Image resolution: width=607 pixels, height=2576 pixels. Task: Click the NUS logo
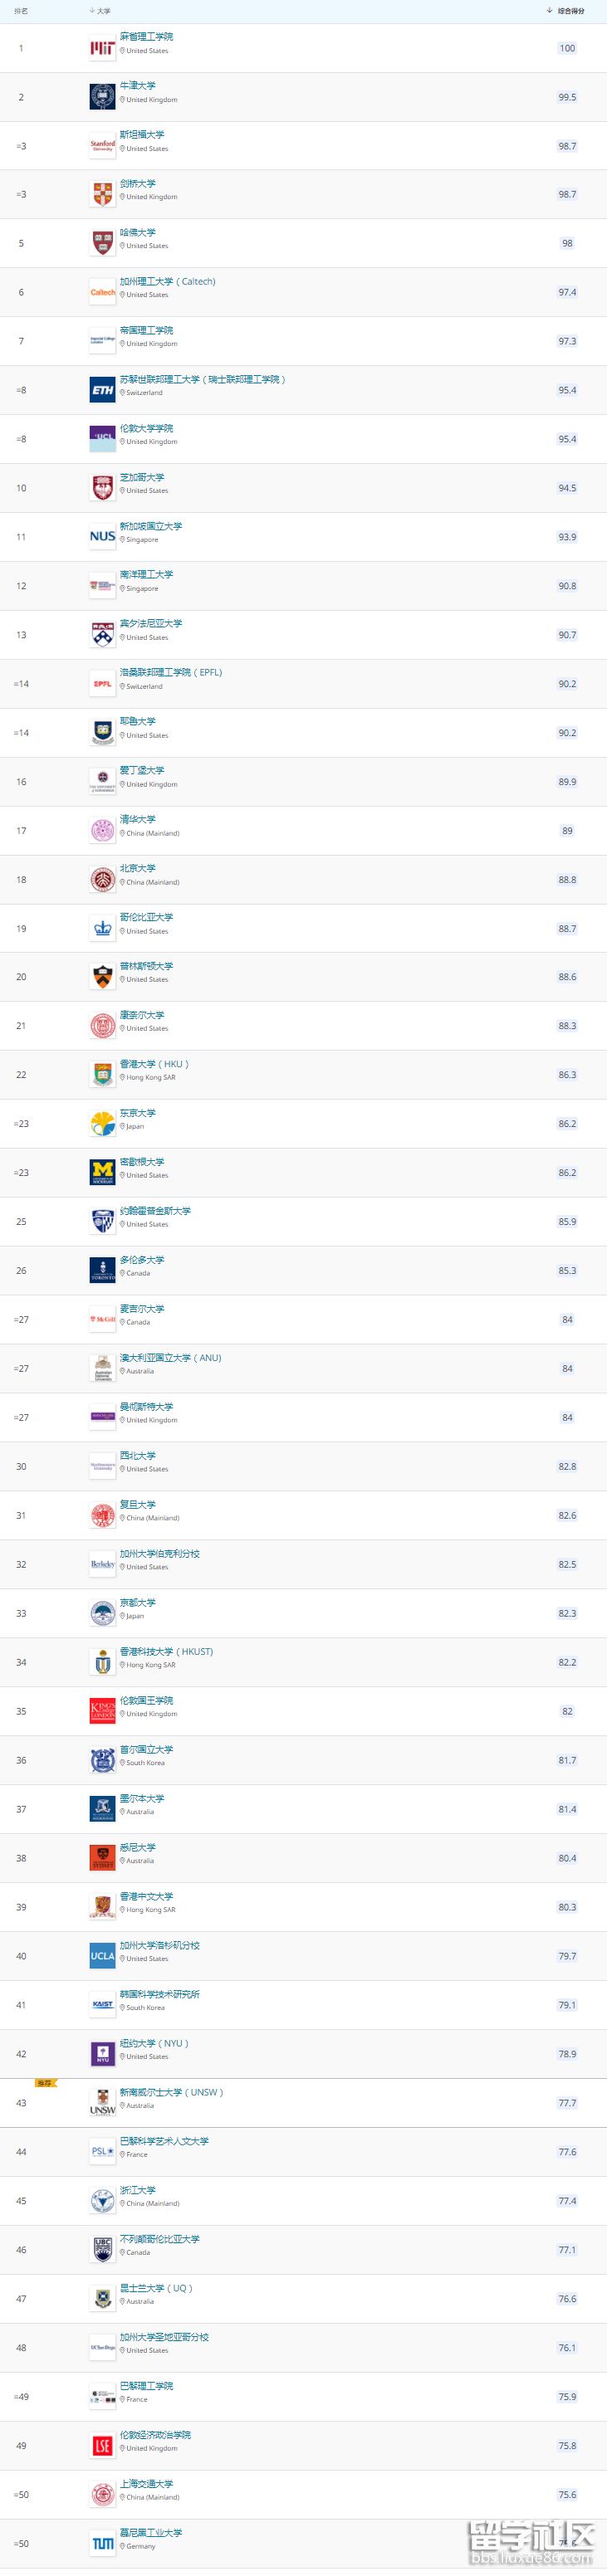[x=102, y=537]
